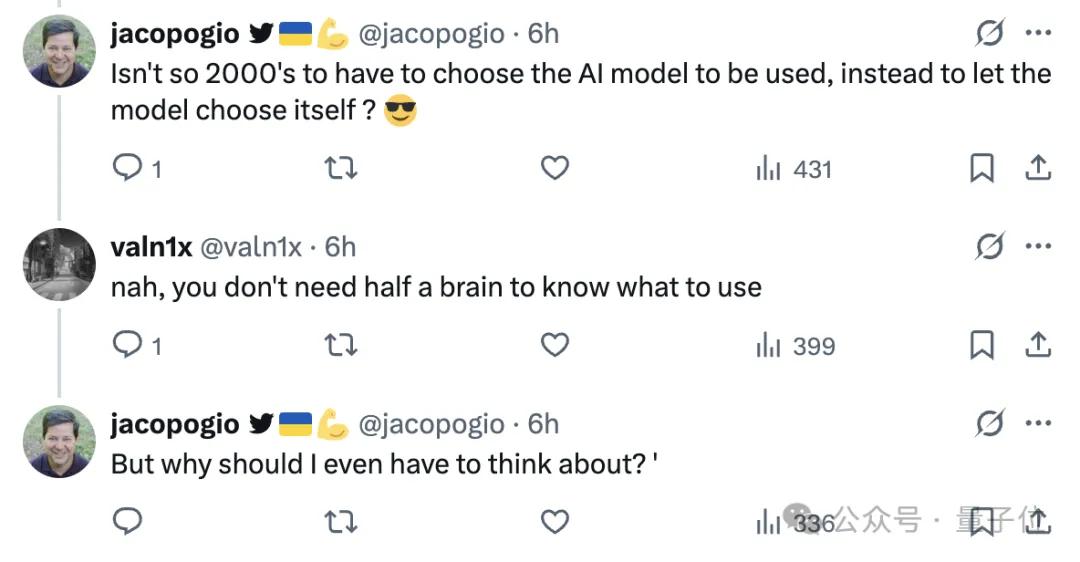Share the first jacopogio tweet
Viewport: 1080px width, 562px height.
click(x=1038, y=169)
